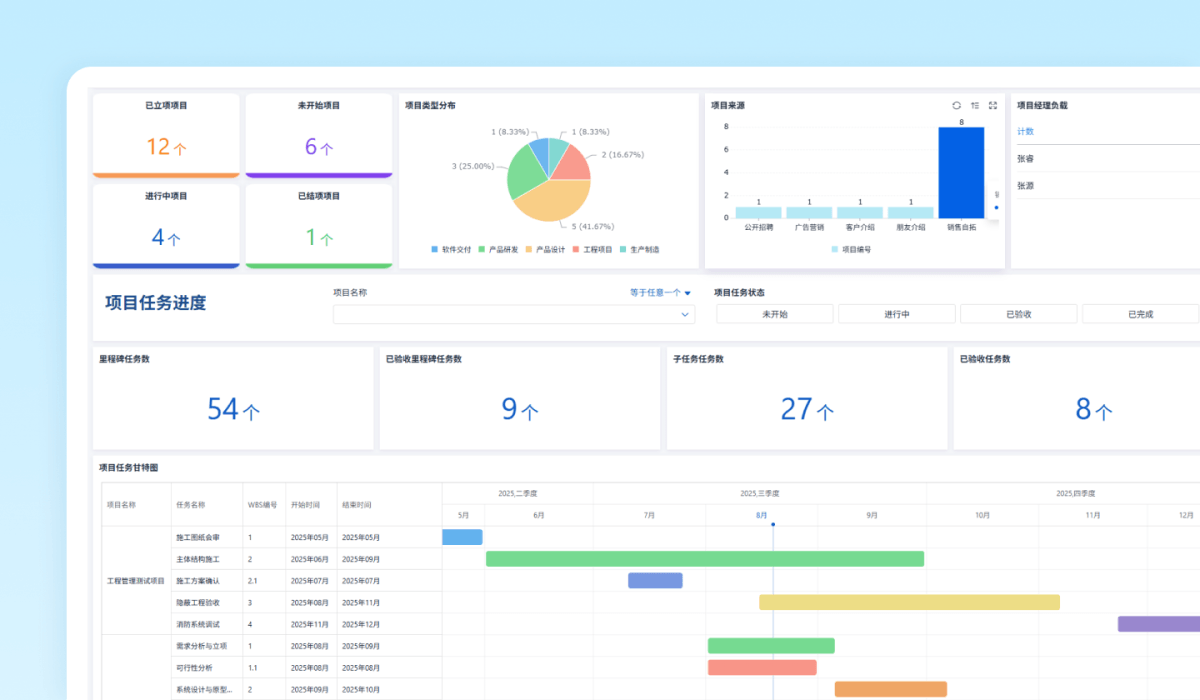Toggle 软件交付 legend entry in pie chart
This screenshot has height=700, width=1200.
(451, 249)
